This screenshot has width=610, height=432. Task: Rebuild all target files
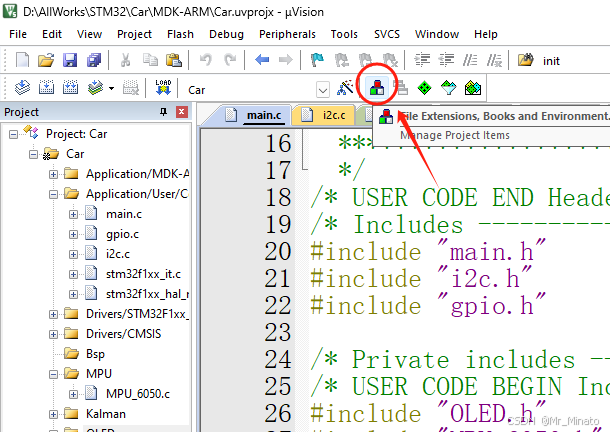pos(70,88)
